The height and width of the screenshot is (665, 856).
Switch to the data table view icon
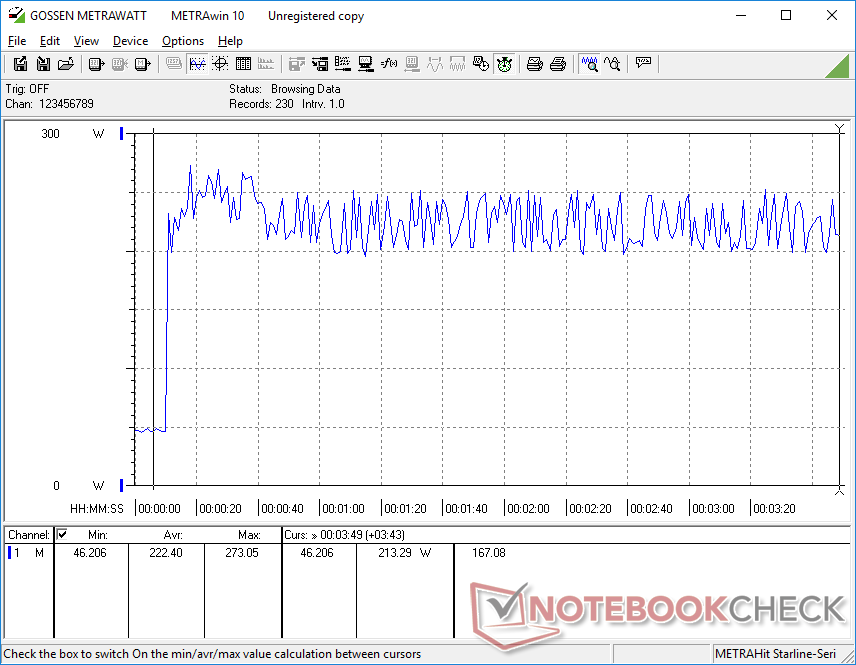click(x=243, y=64)
